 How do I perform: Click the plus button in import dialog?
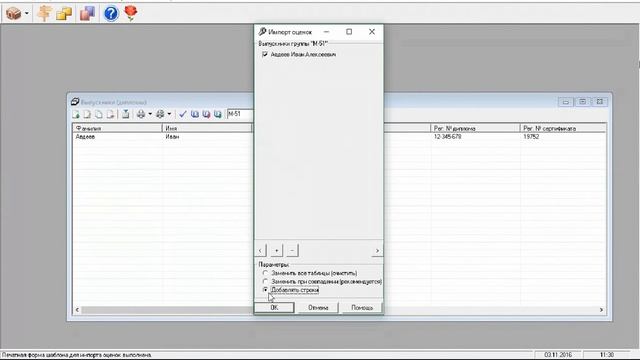276,250
